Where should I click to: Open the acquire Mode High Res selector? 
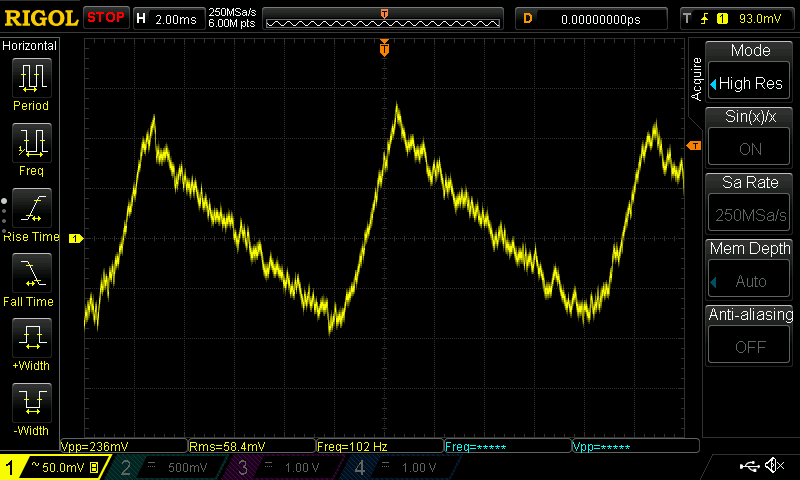pos(750,74)
